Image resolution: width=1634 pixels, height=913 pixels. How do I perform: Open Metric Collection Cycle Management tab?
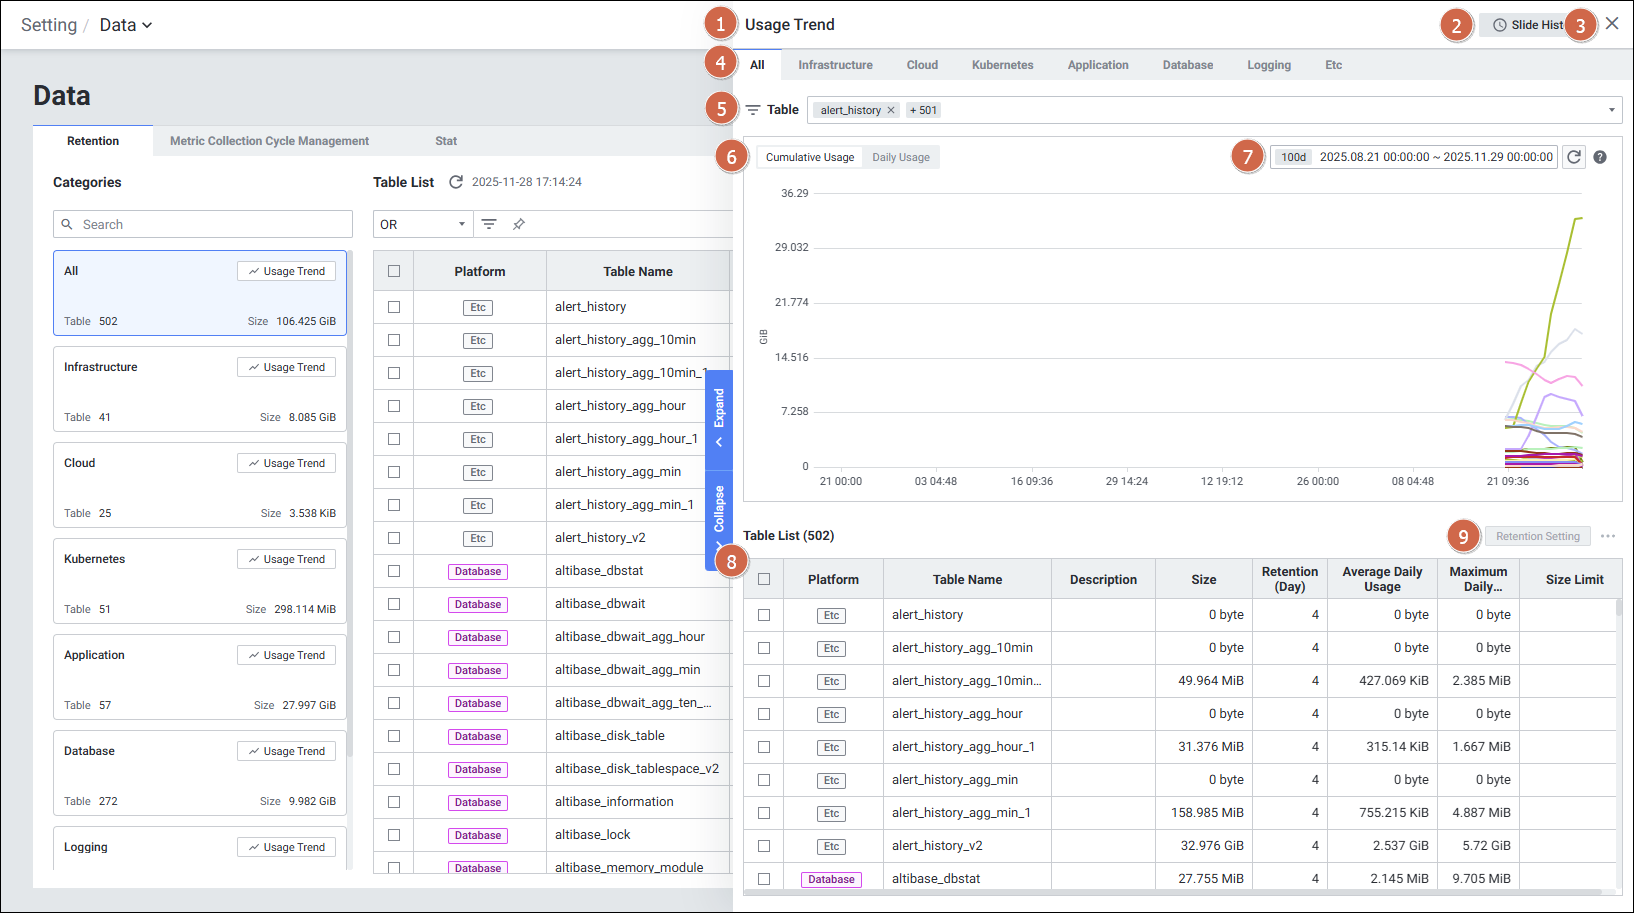(269, 141)
